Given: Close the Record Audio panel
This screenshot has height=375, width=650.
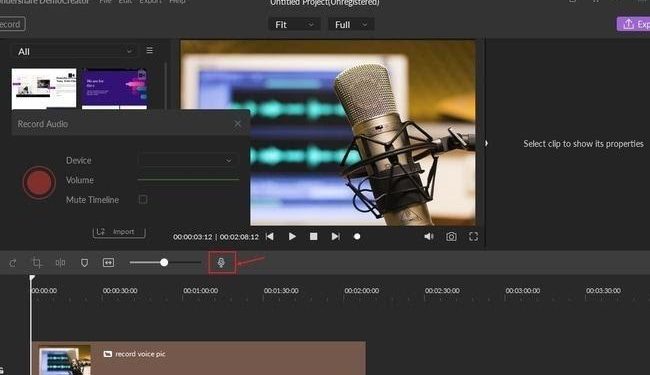Looking at the screenshot, I should point(238,123).
